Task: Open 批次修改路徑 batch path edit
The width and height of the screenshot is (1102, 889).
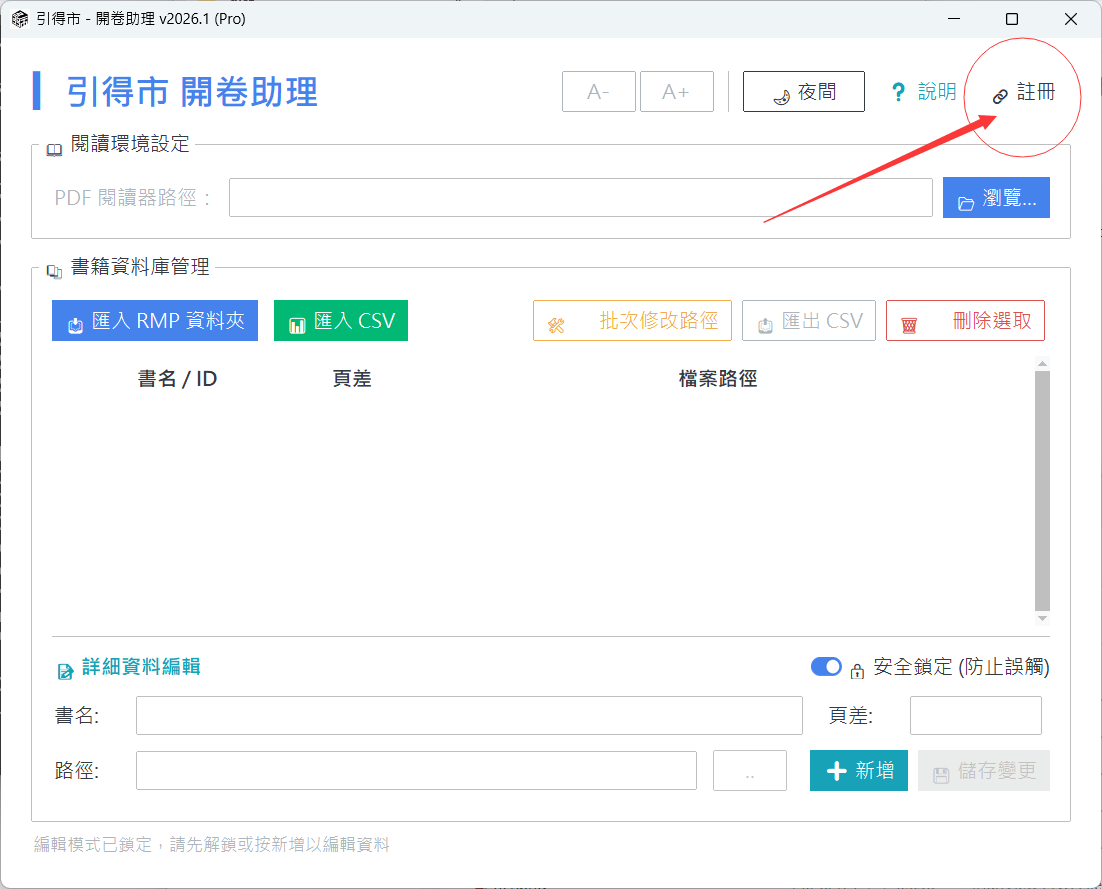Action: pyautogui.click(x=632, y=321)
